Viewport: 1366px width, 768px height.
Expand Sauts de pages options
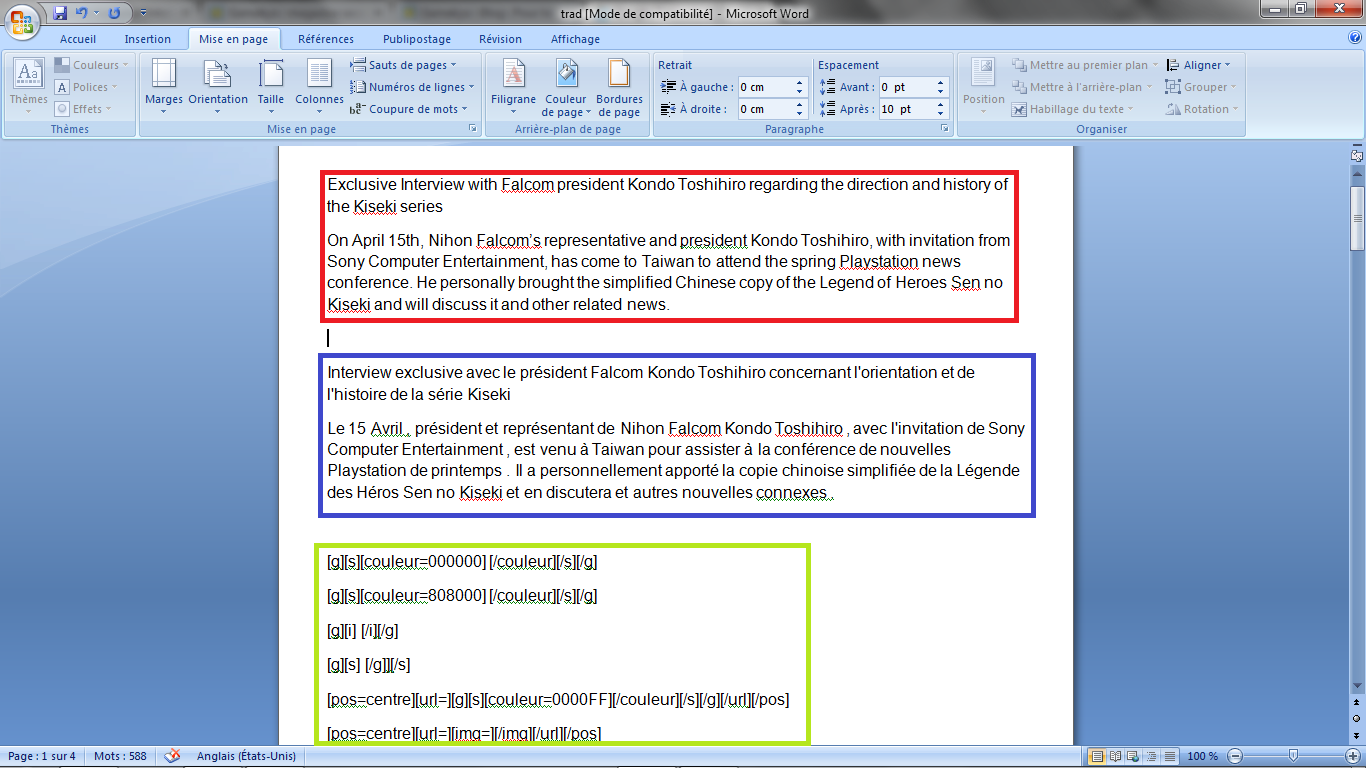402,65
